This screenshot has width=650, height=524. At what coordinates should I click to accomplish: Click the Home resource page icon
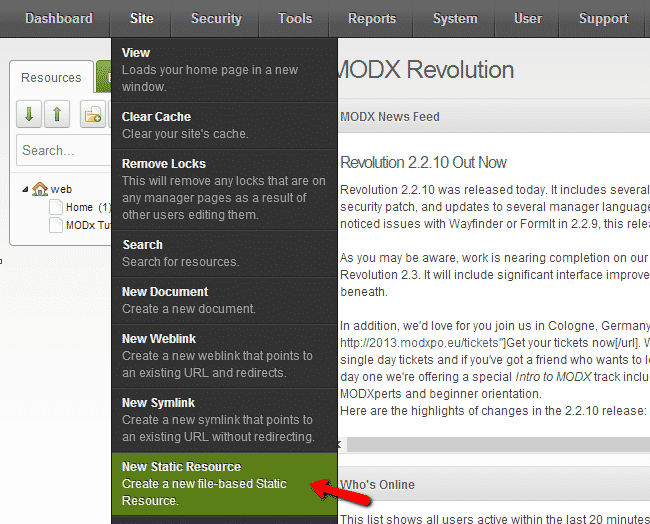56,207
